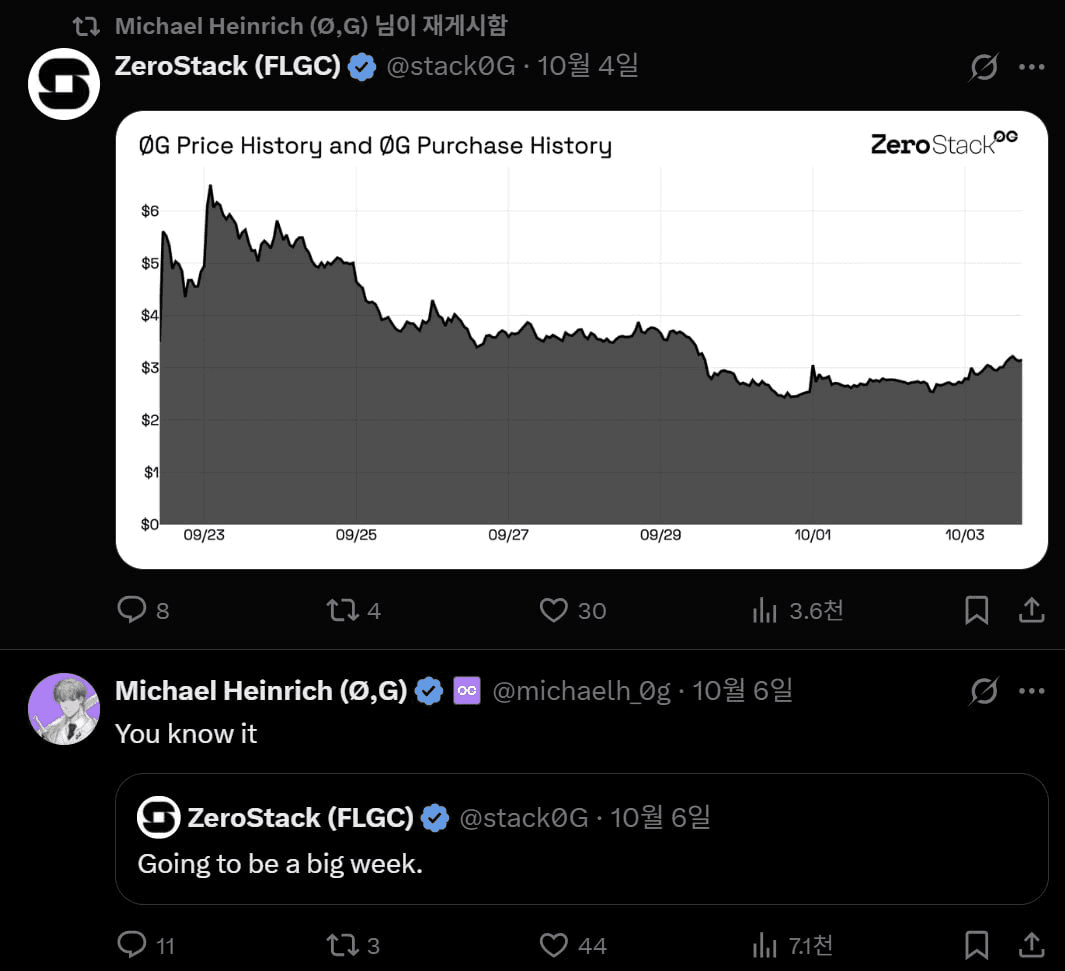Like the ZeroStack price history post
1065x971 pixels.
point(554,610)
